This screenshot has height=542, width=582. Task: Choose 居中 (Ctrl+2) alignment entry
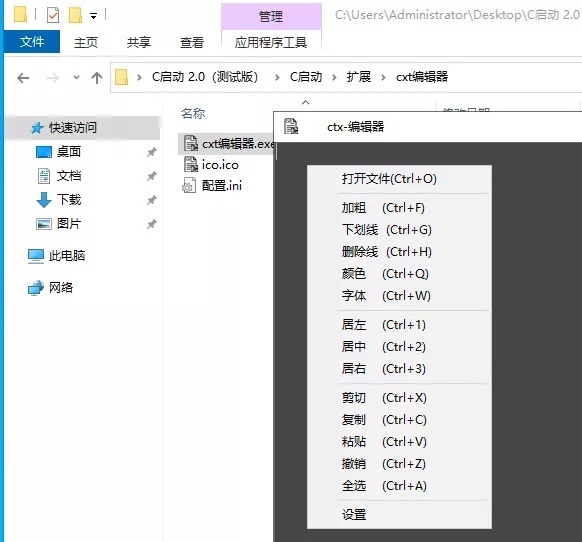coord(399,347)
